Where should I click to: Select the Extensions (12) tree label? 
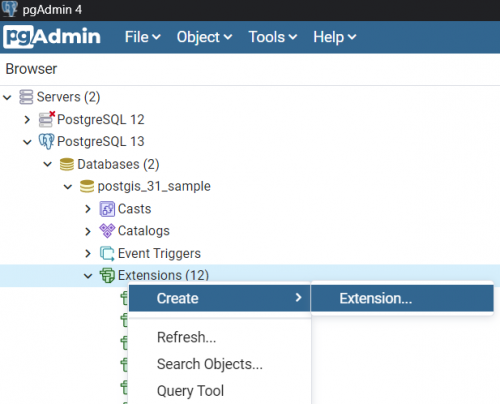click(x=163, y=276)
